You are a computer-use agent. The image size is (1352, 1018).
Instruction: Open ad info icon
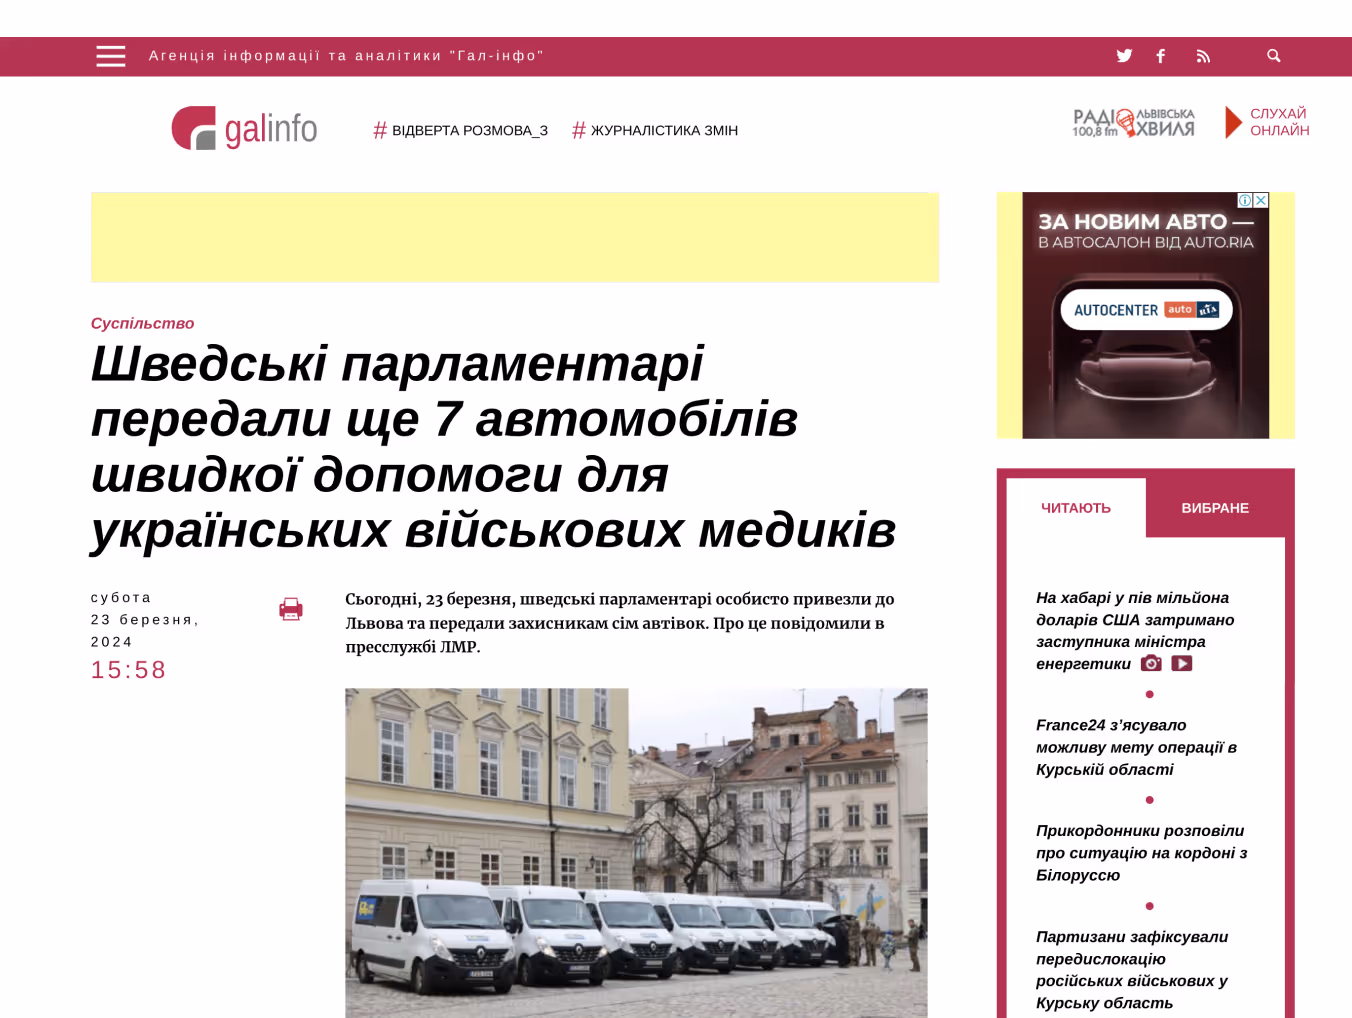click(1245, 200)
